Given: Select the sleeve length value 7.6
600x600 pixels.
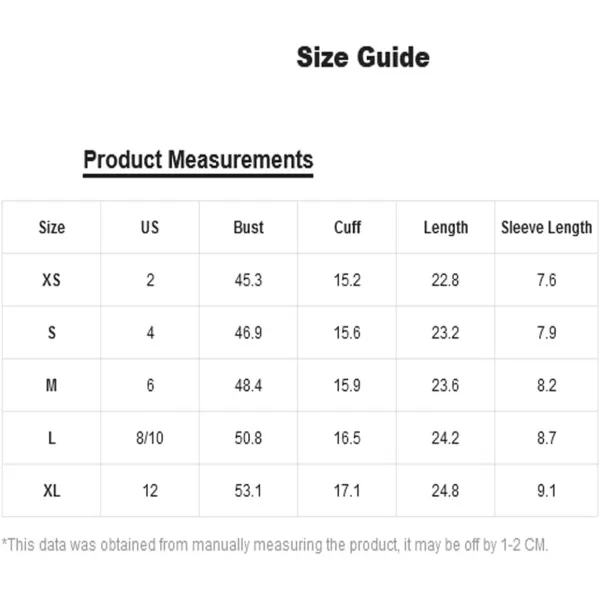Looking at the screenshot, I should (546, 280).
